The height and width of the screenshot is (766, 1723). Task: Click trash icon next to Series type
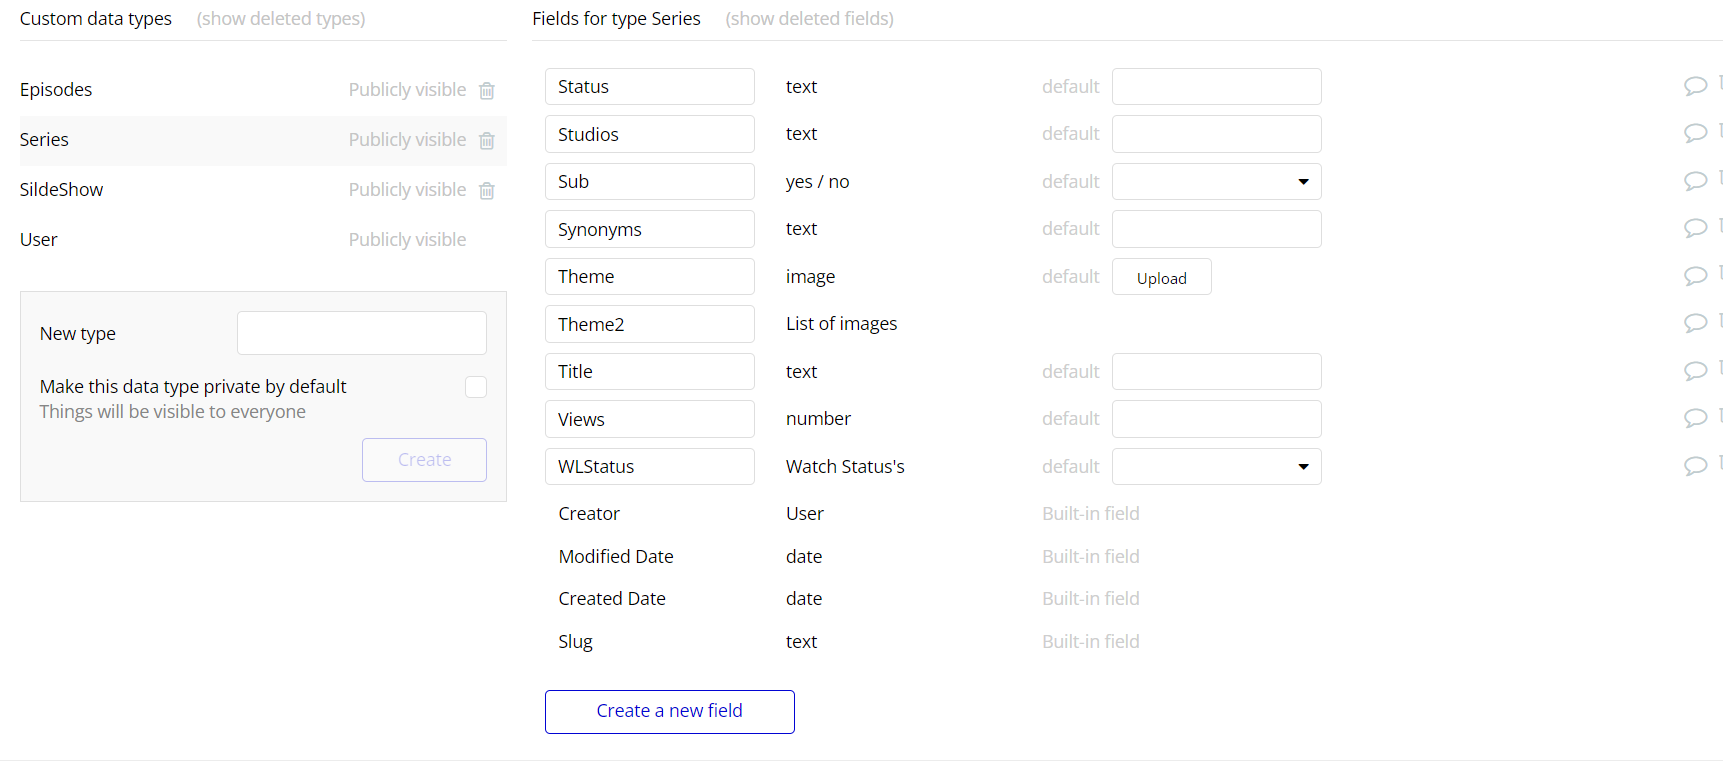tap(487, 140)
